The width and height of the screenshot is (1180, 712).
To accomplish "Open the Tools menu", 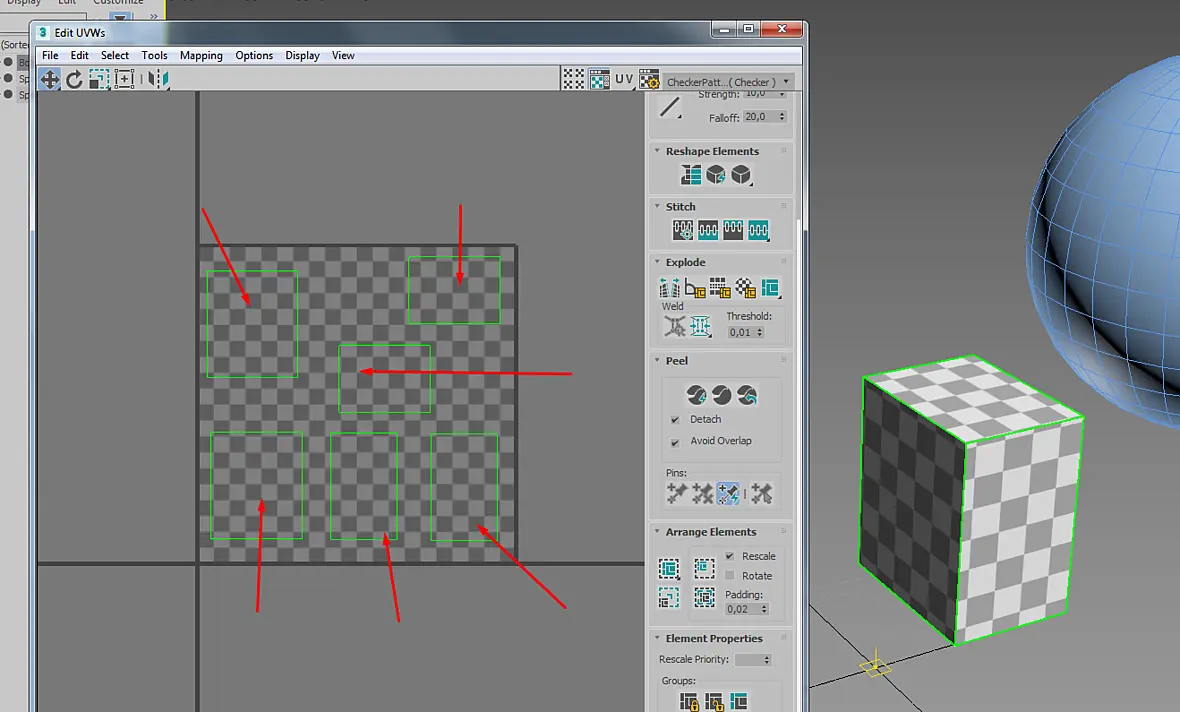I will 154,56.
